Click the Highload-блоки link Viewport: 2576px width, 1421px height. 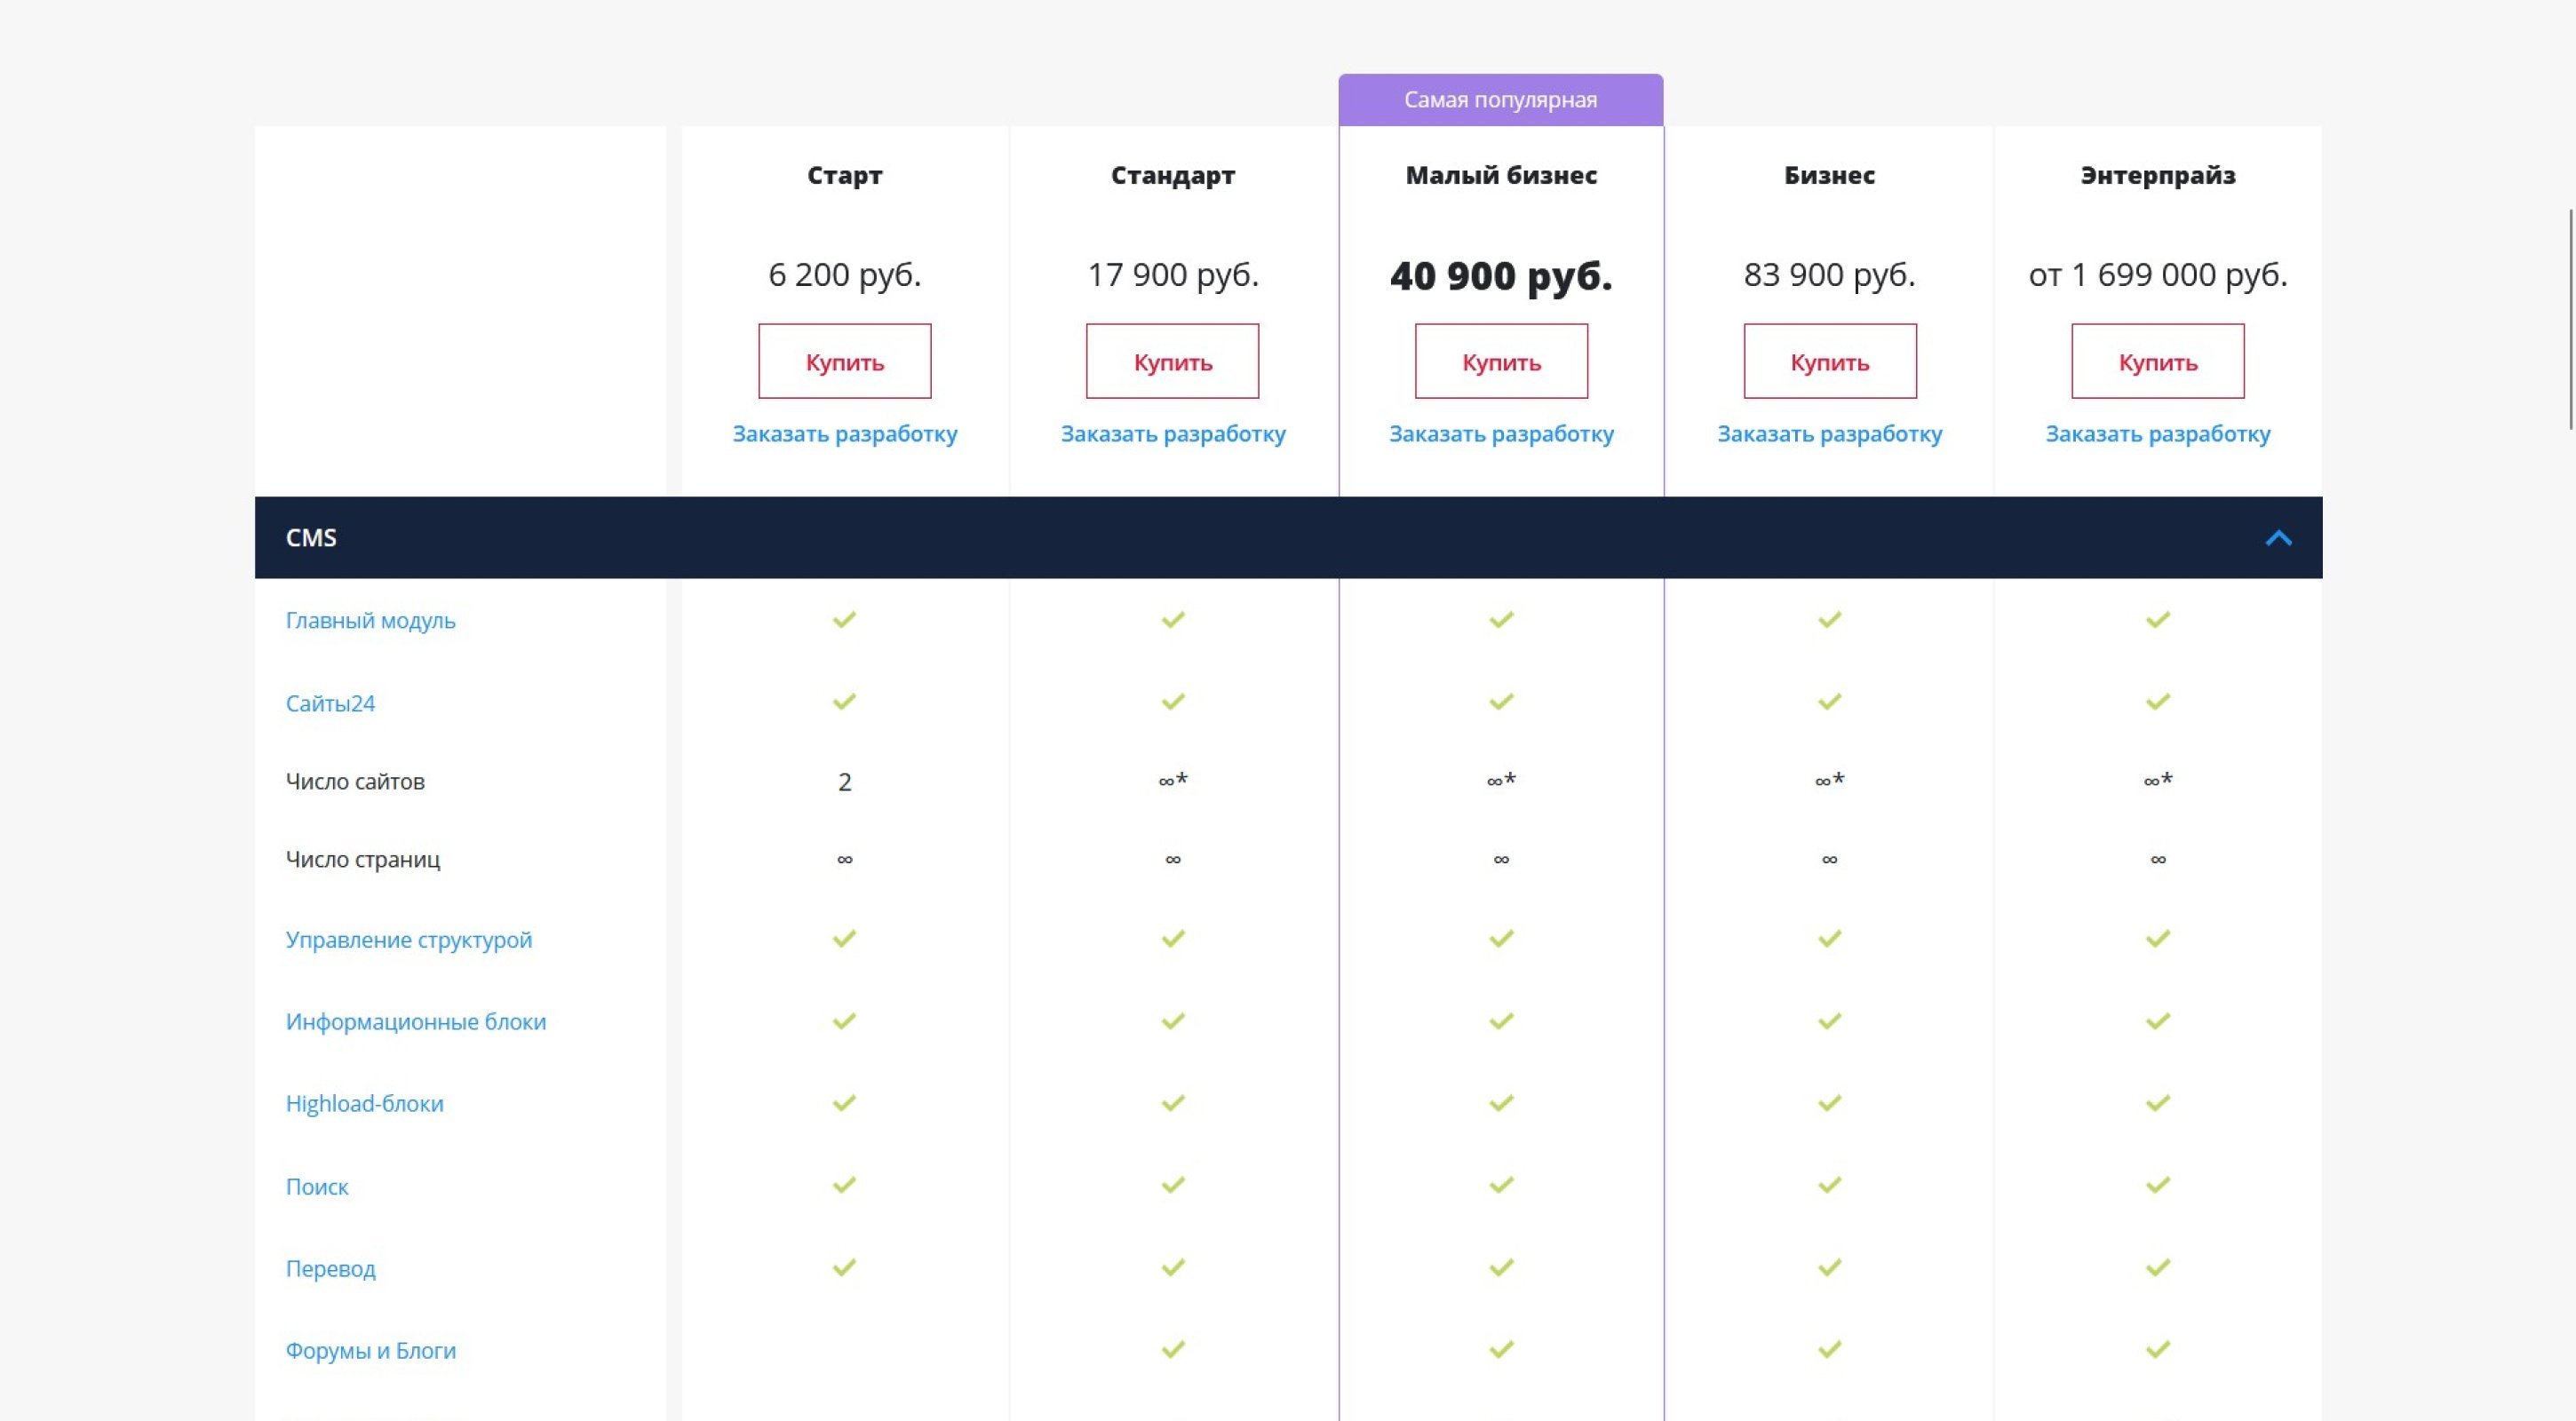coord(364,1104)
